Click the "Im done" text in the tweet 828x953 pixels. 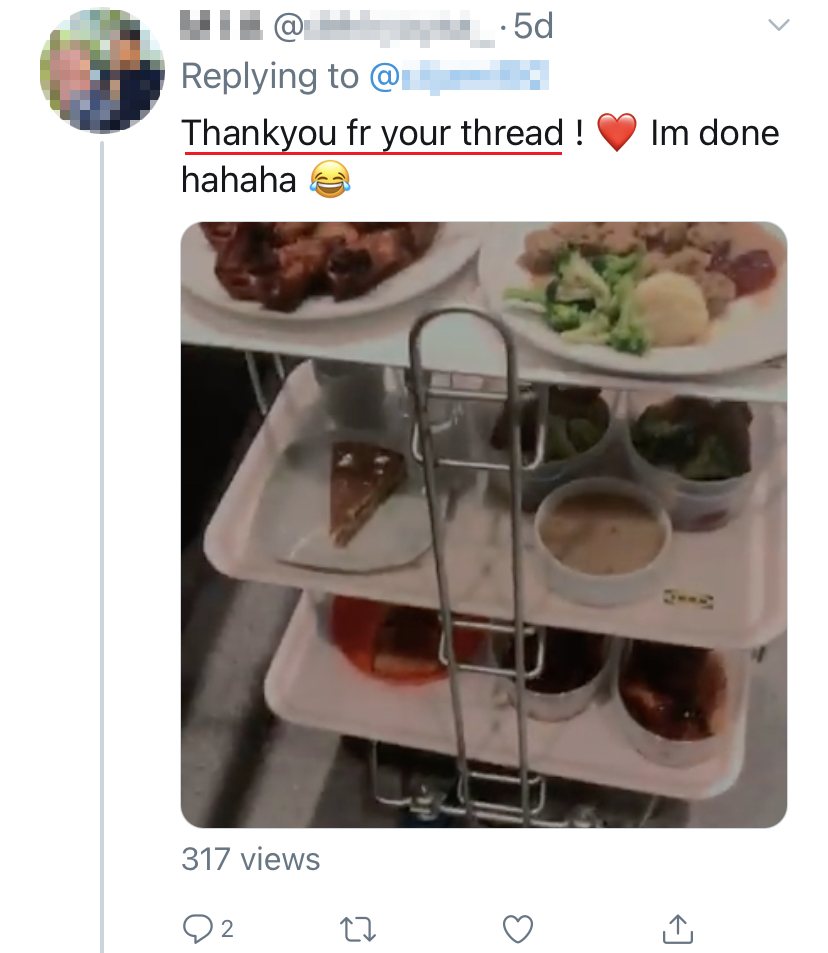point(714,133)
